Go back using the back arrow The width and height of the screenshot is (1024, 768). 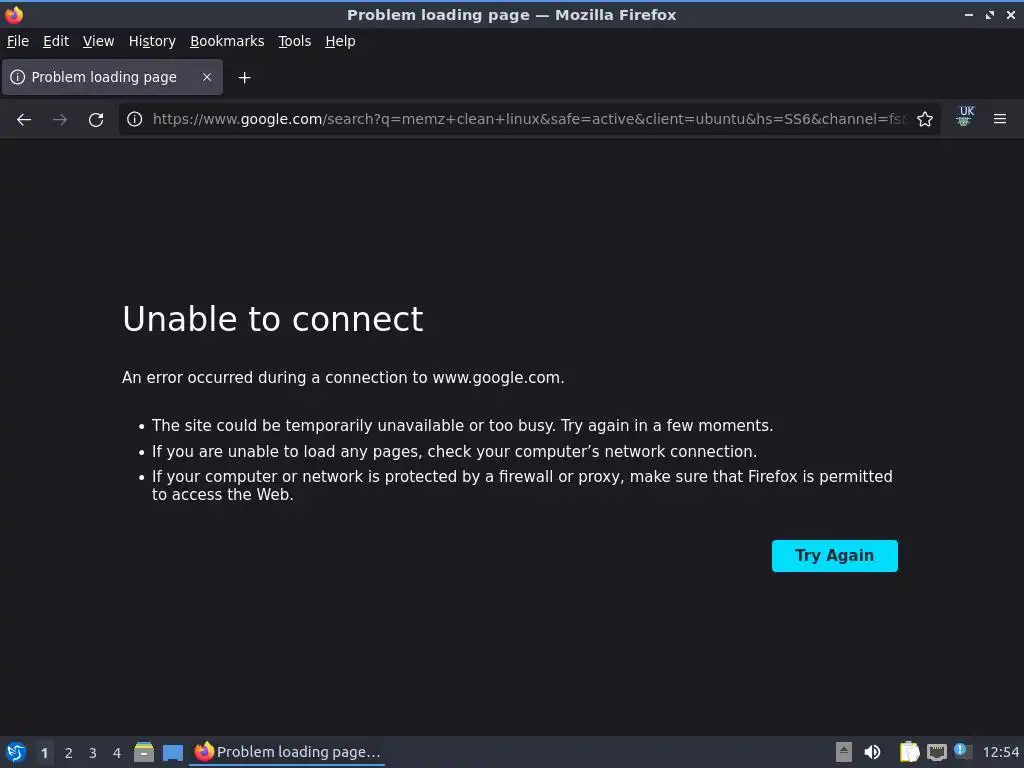point(24,120)
